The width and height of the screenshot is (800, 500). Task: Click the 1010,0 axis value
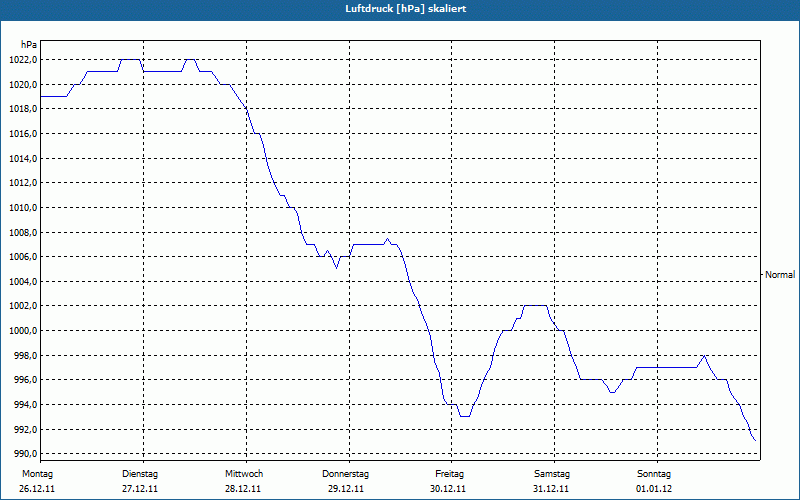(x=23, y=208)
